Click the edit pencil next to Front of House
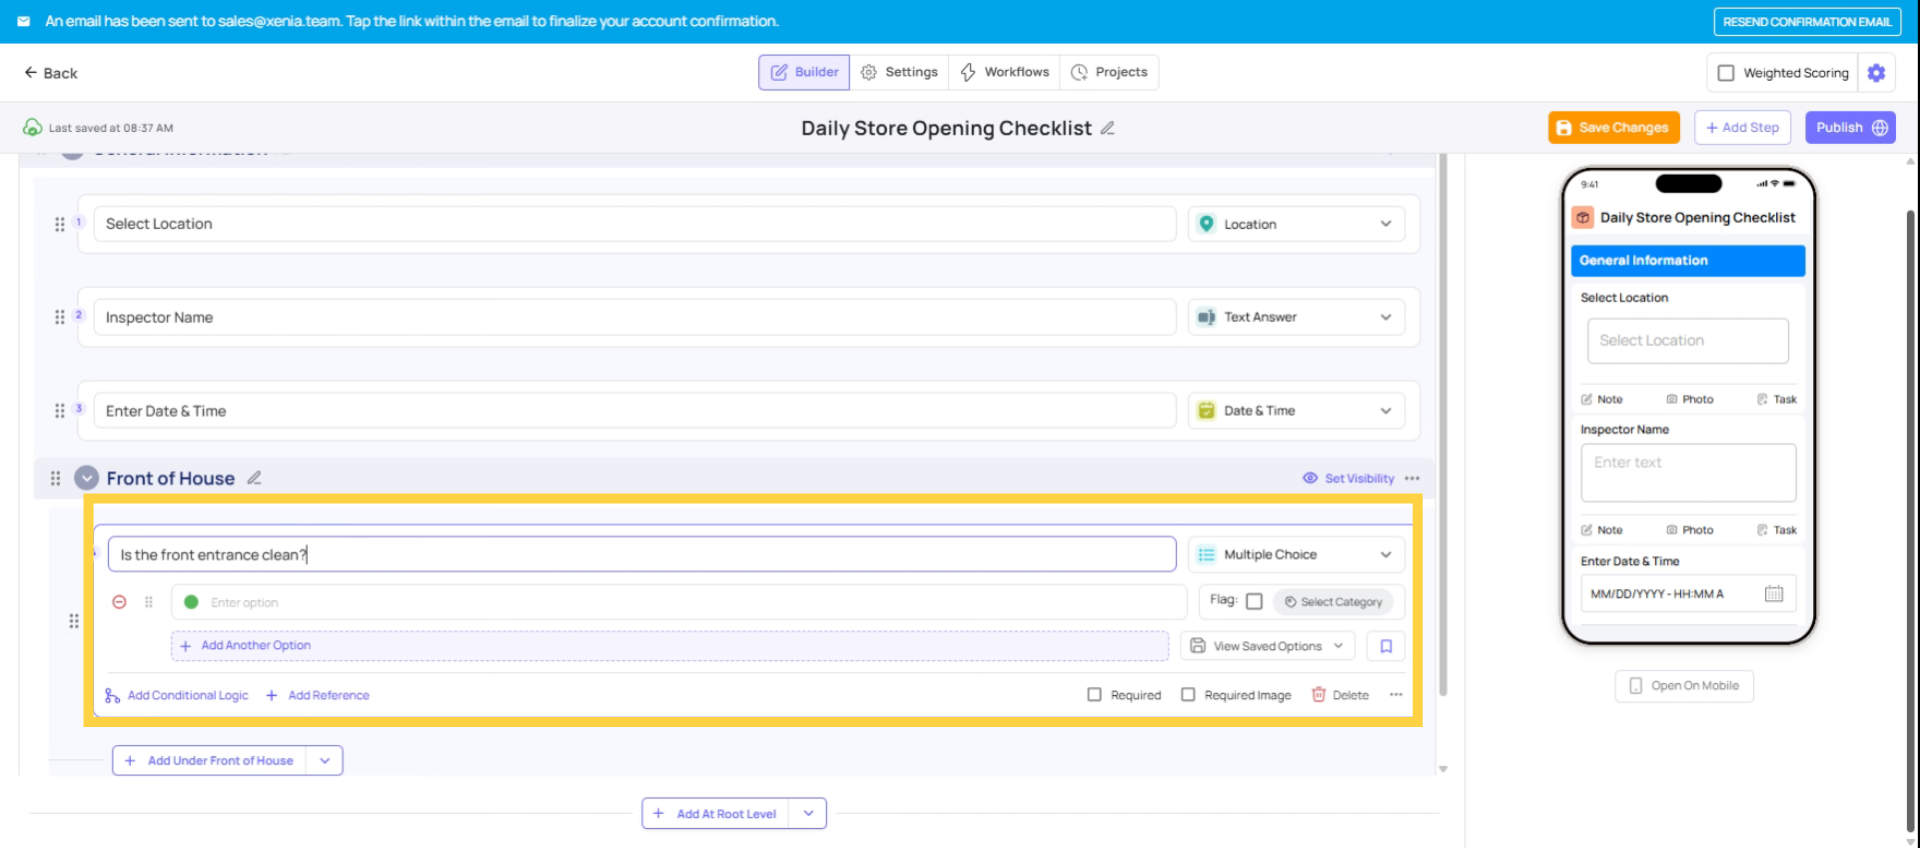1920x848 pixels. (254, 478)
